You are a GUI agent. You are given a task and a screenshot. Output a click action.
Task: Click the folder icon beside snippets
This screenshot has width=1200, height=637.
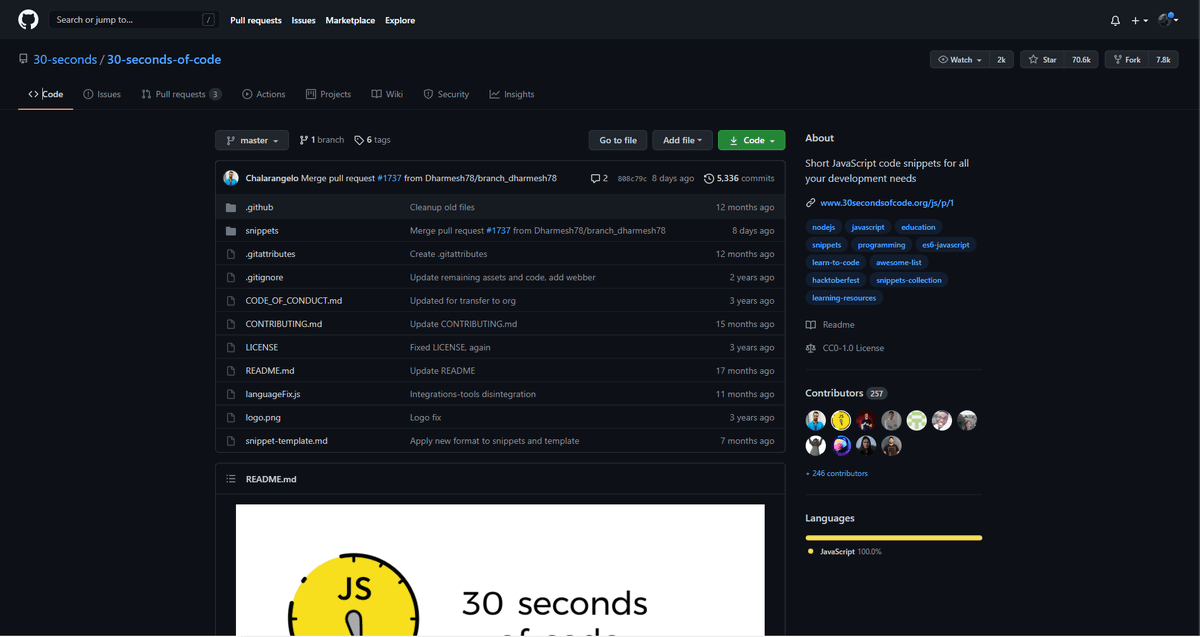[231, 230]
